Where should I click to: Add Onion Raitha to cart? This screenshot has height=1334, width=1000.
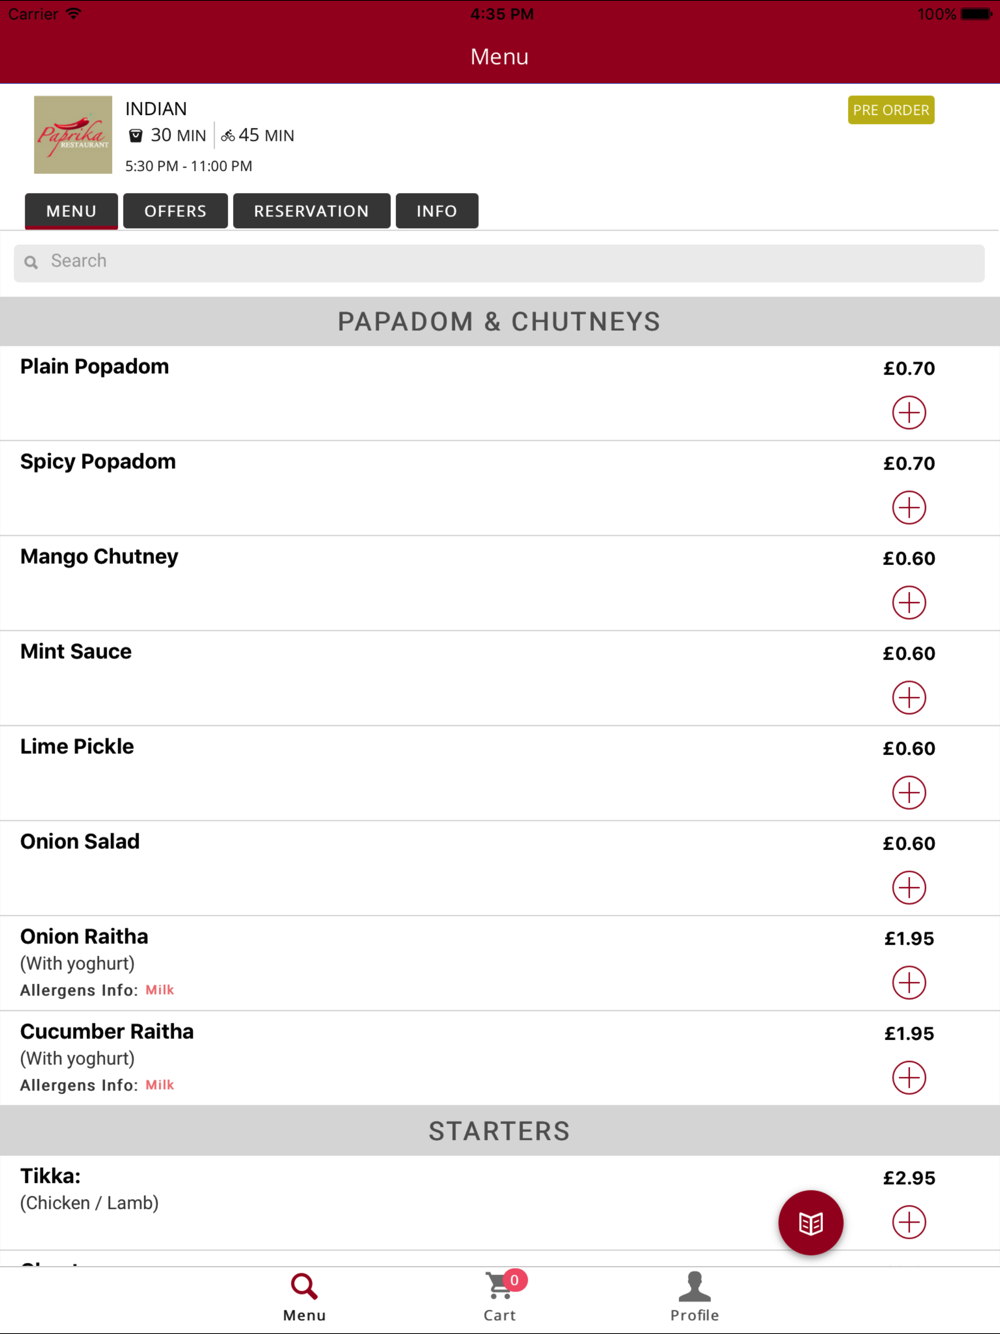click(x=908, y=982)
